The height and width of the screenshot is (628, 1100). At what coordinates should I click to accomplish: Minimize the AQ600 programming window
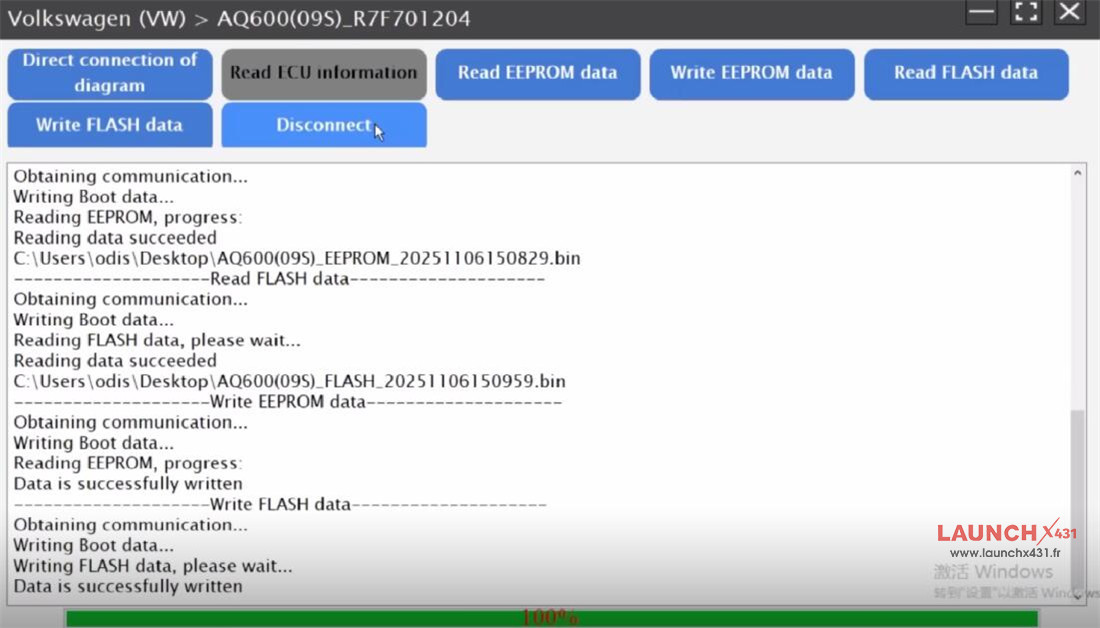point(982,13)
